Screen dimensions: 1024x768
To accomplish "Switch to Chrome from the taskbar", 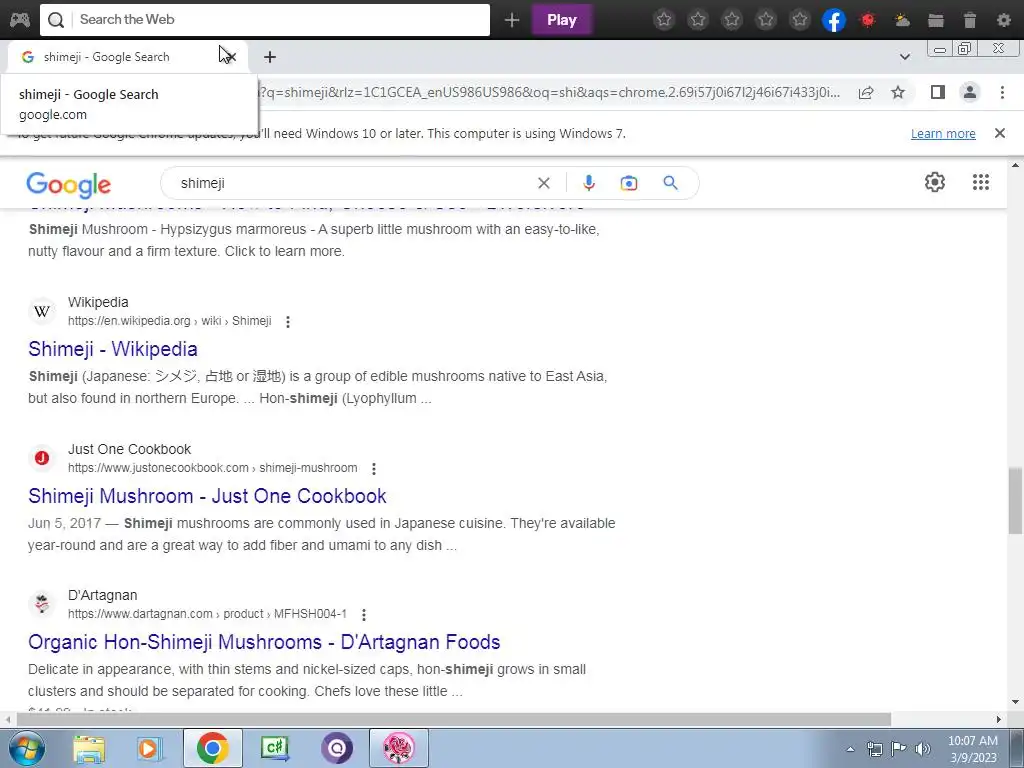I will pos(212,748).
